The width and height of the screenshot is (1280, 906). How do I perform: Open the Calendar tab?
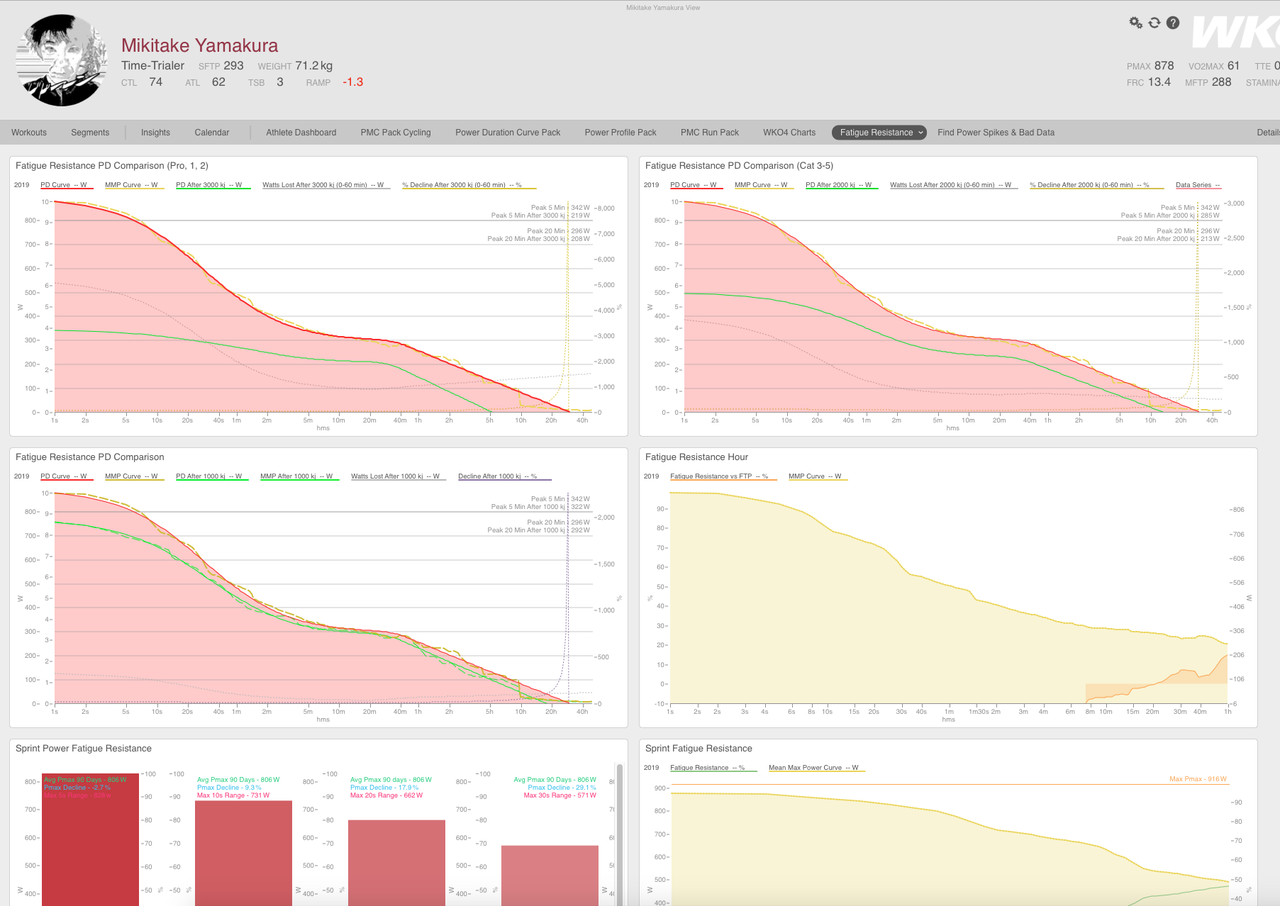[212, 132]
